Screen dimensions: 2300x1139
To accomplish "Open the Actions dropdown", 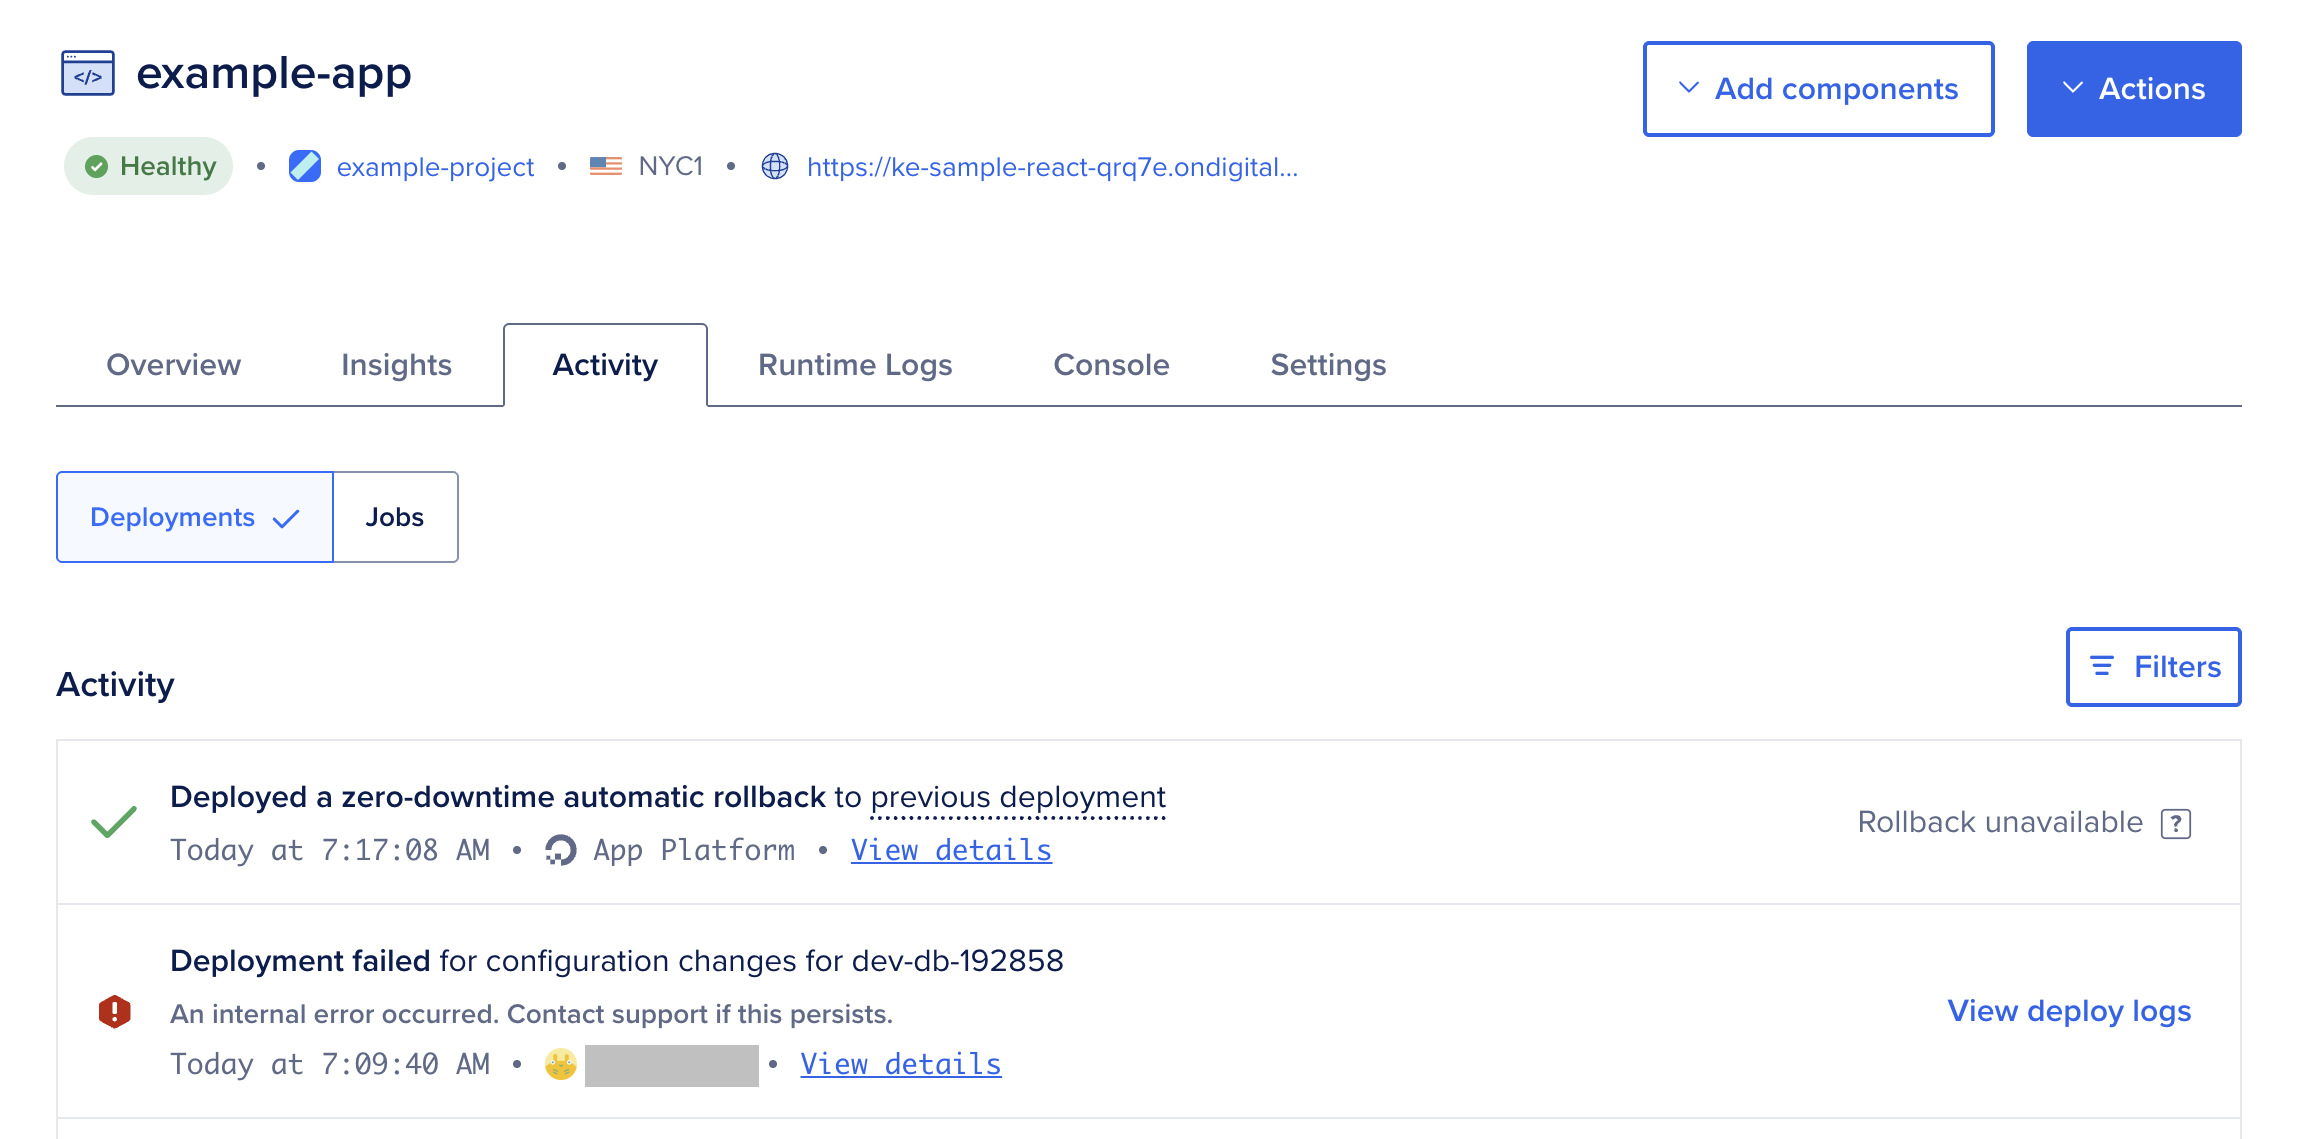I will point(2133,88).
